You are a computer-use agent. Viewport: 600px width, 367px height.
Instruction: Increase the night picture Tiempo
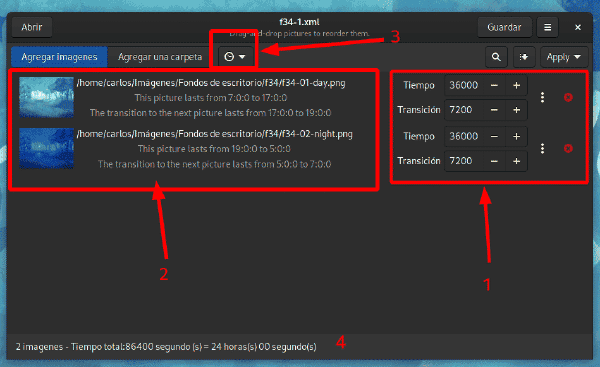[517, 136]
